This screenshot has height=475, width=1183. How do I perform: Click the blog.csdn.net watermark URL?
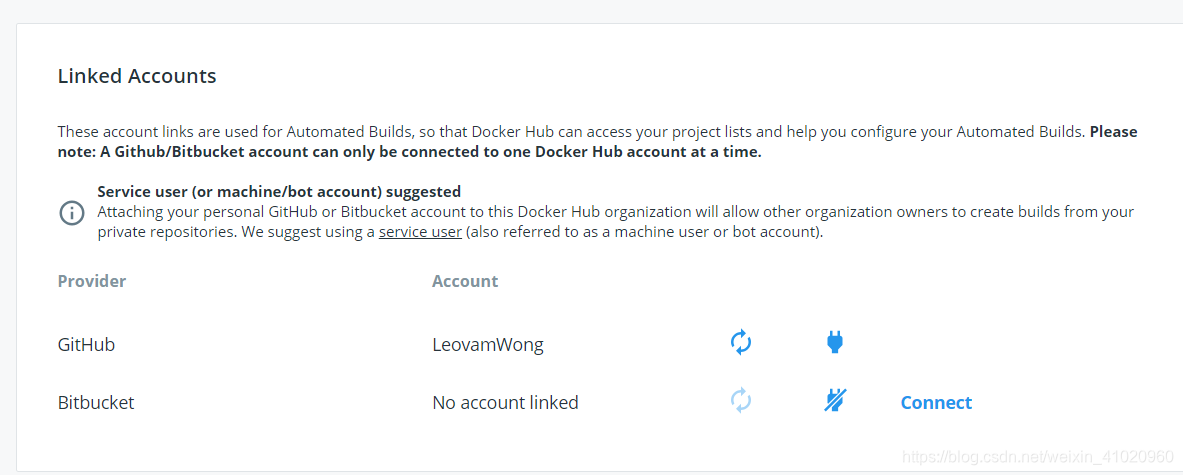(x=1038, y=457)
